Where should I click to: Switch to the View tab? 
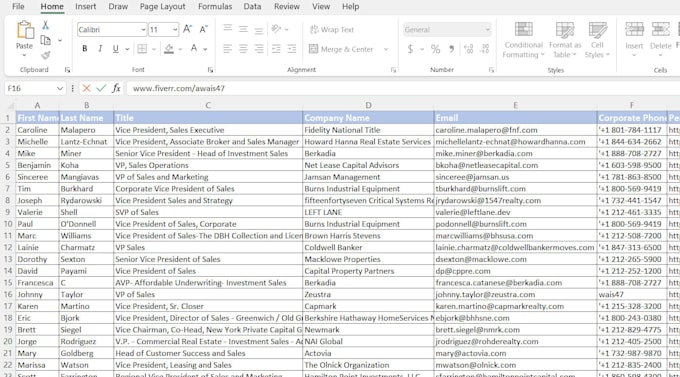coord(321,7)
